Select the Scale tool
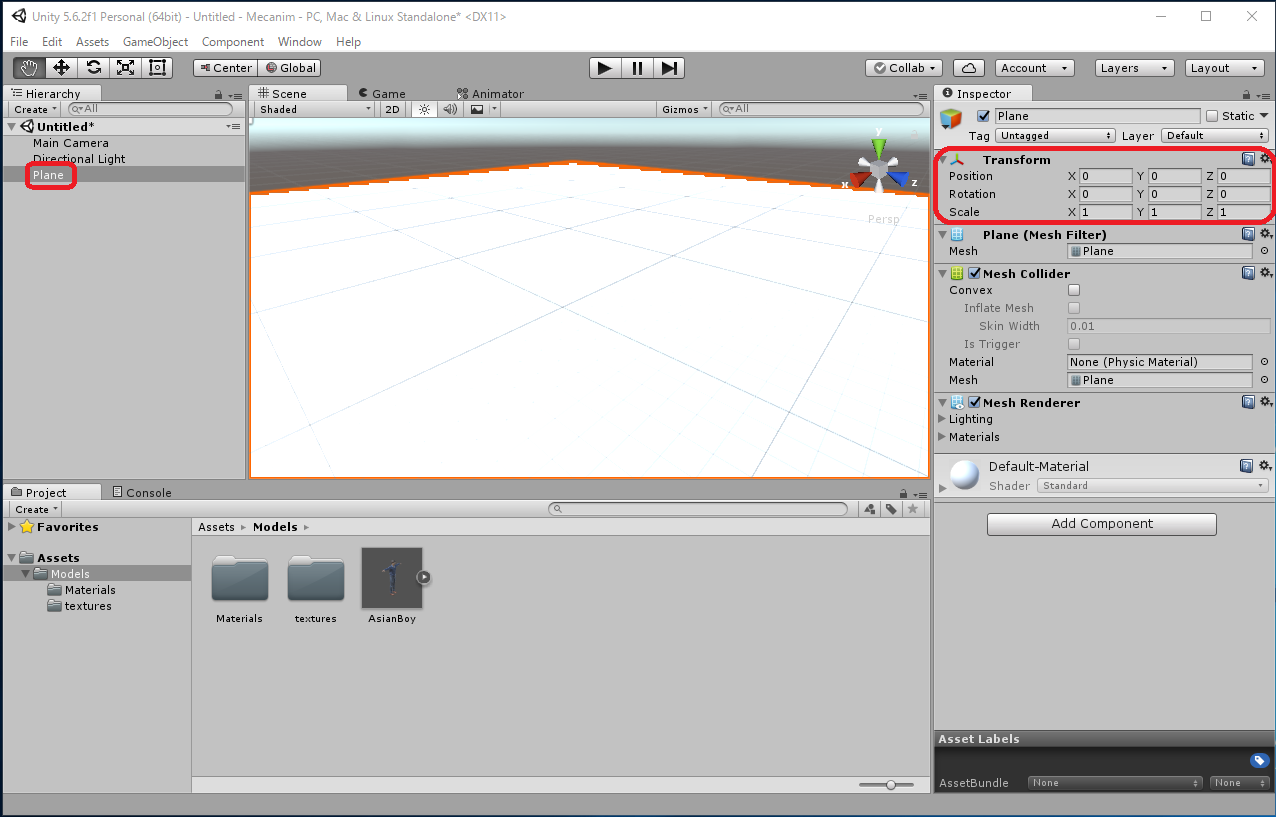The height and width of the screenshot is (817, 1276). pyautogui.click(x=125, y=68)
